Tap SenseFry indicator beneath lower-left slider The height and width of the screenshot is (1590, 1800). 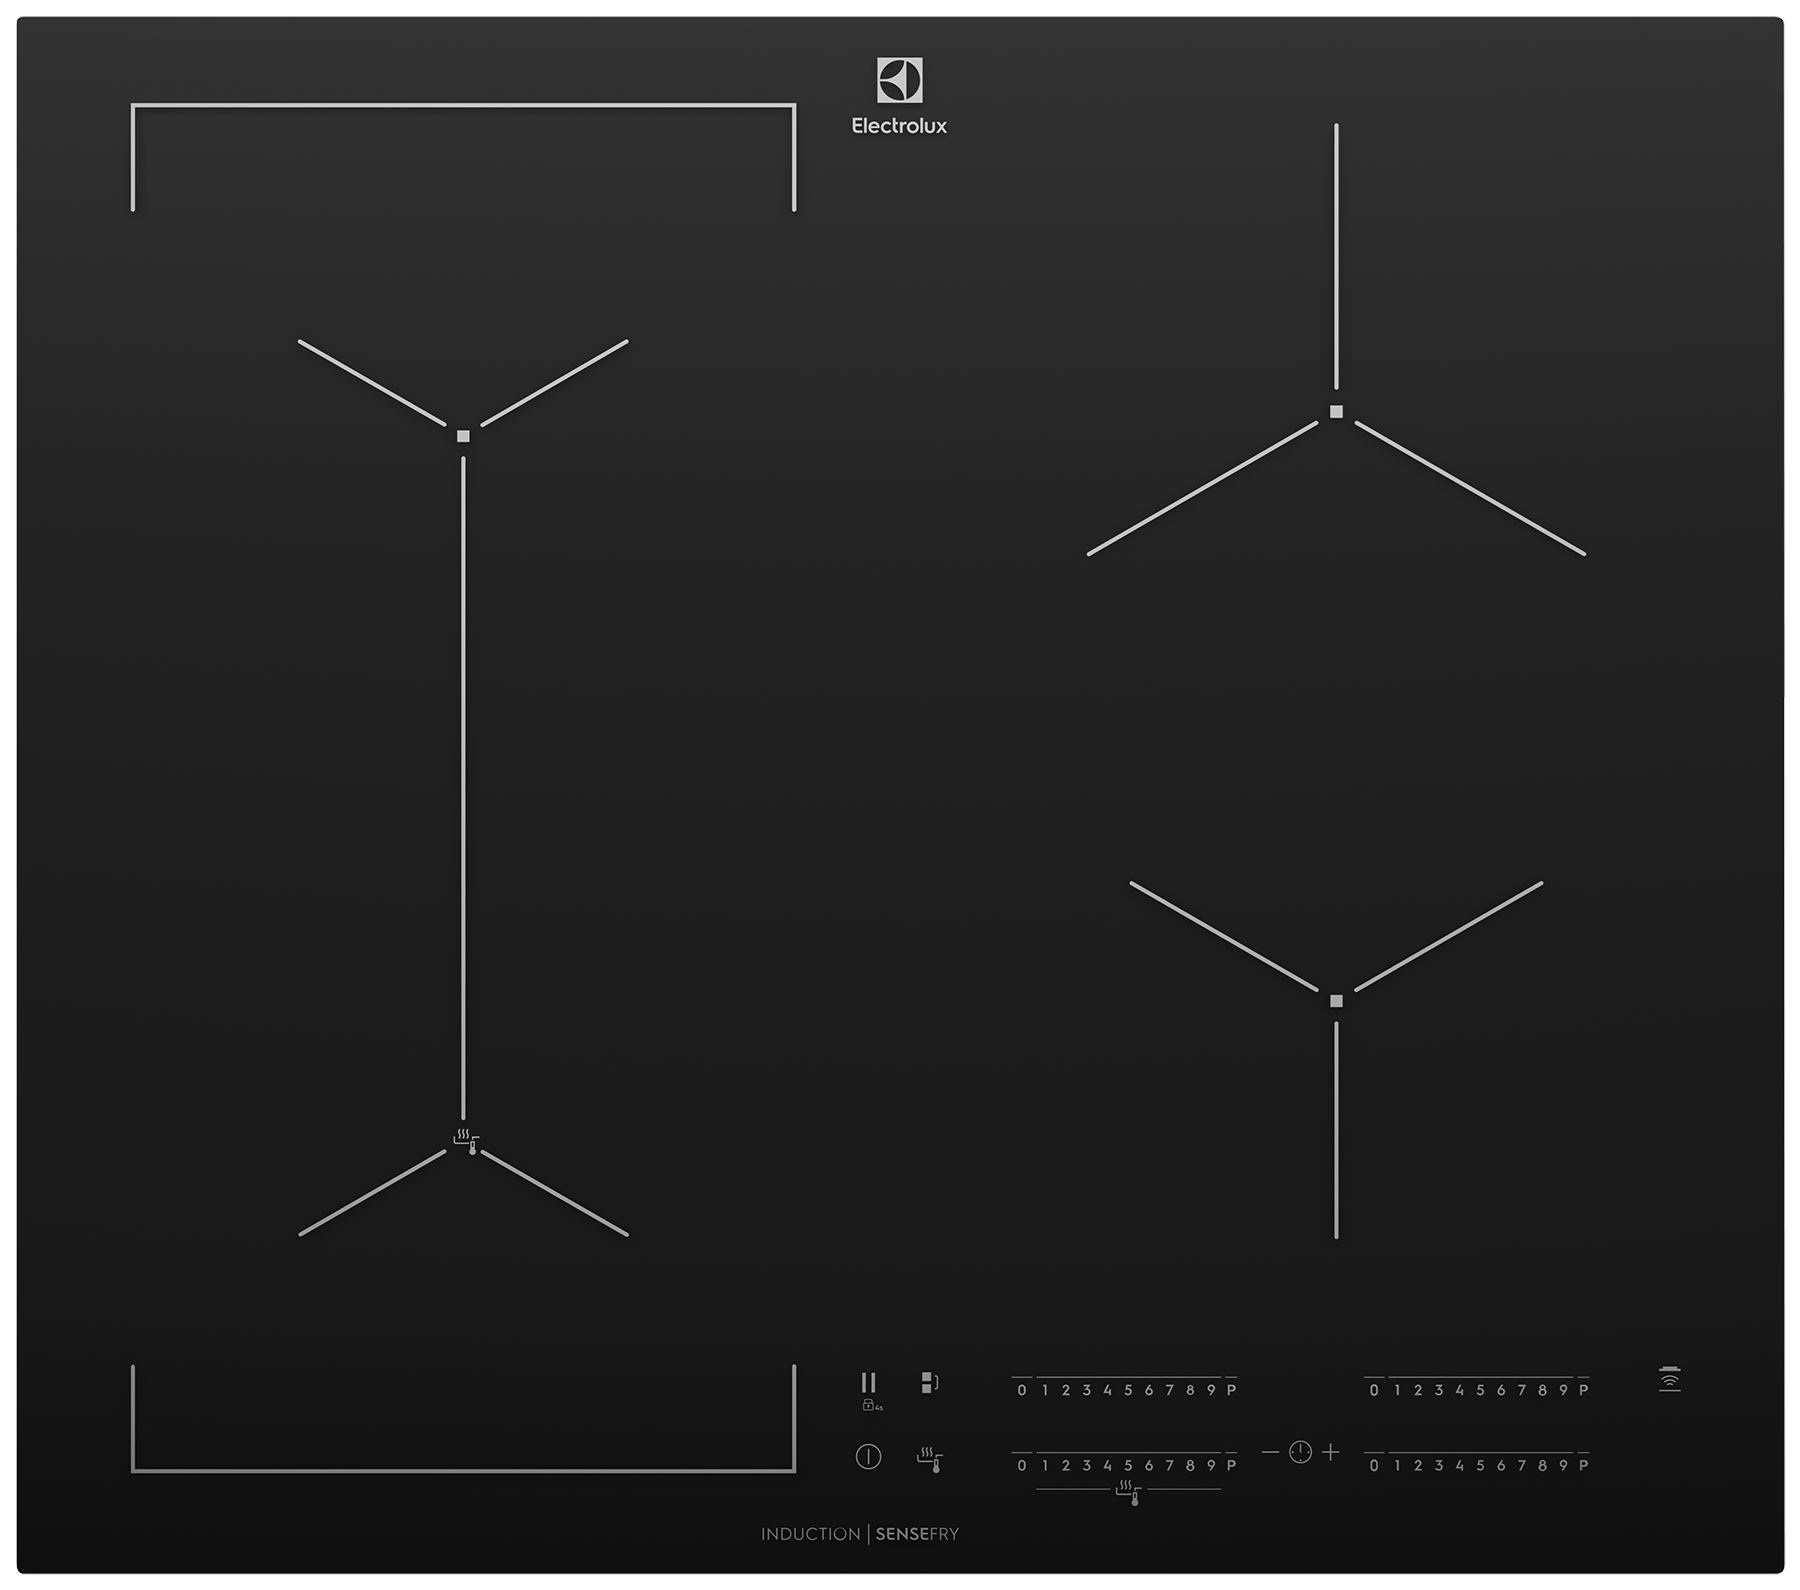(1128, 1493)
